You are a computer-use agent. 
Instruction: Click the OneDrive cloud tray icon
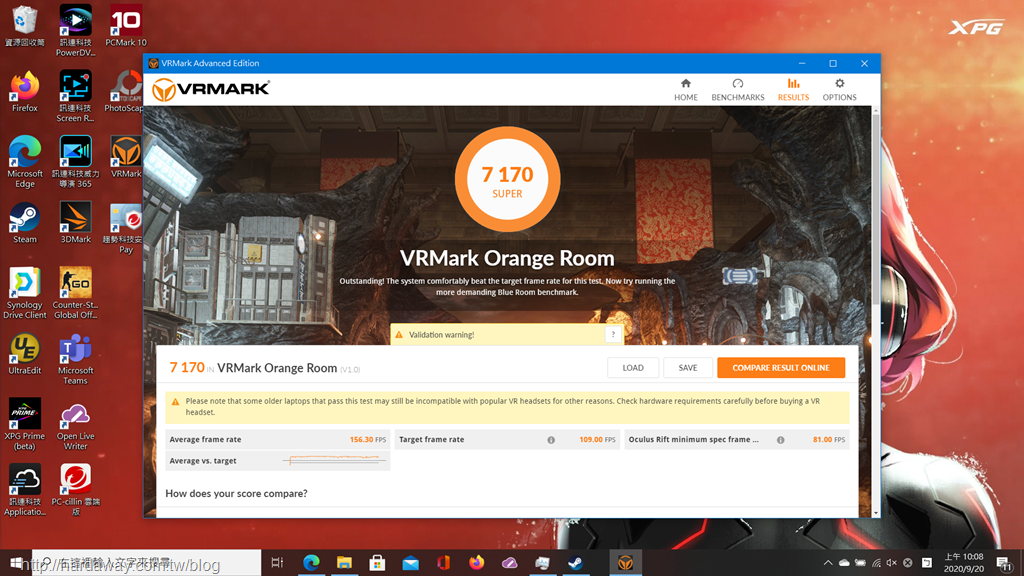[x=844, y=562]
